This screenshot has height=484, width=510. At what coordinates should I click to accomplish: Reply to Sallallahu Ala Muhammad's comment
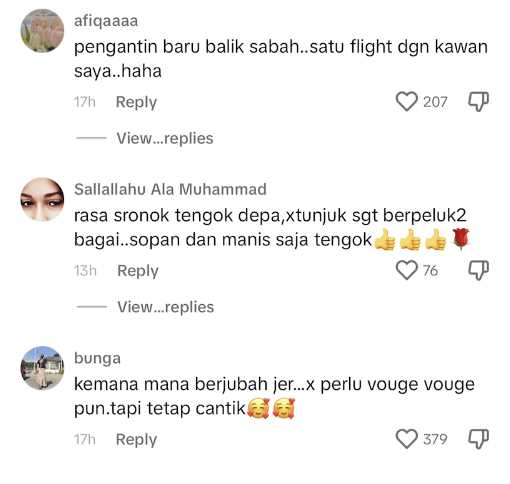click(138, 271)
